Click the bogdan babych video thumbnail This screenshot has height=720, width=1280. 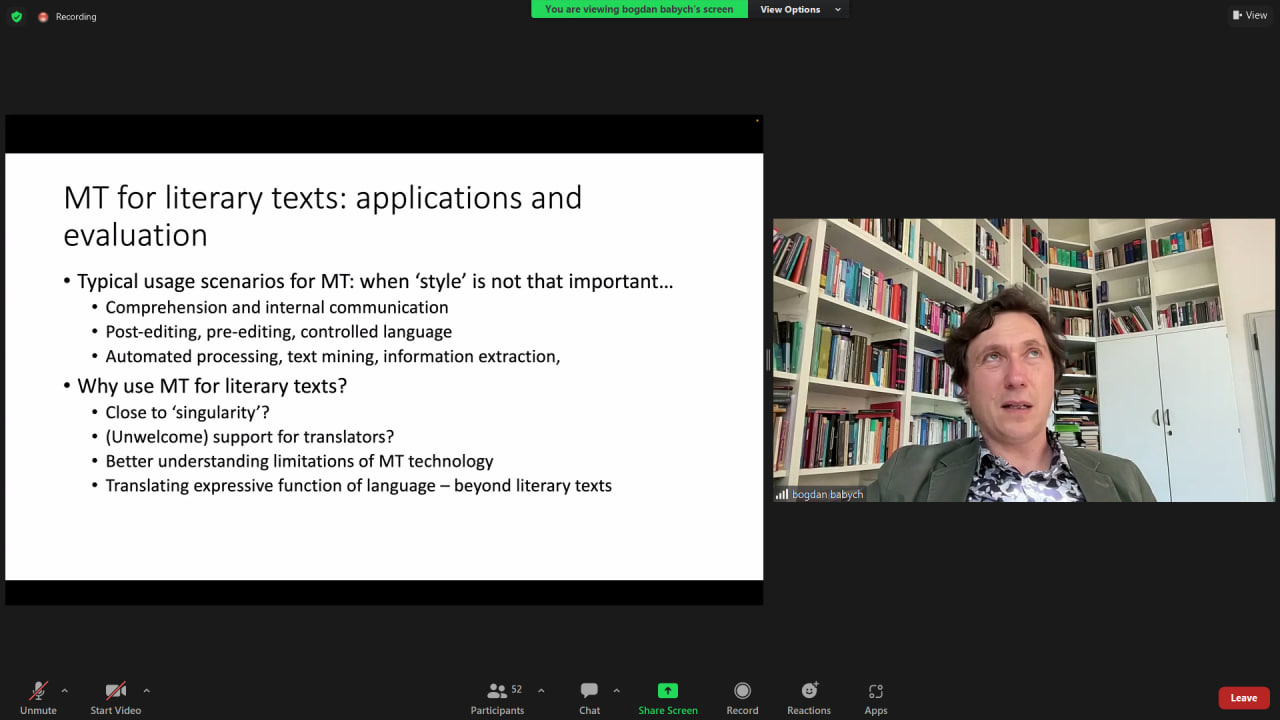click(1024, 360)
